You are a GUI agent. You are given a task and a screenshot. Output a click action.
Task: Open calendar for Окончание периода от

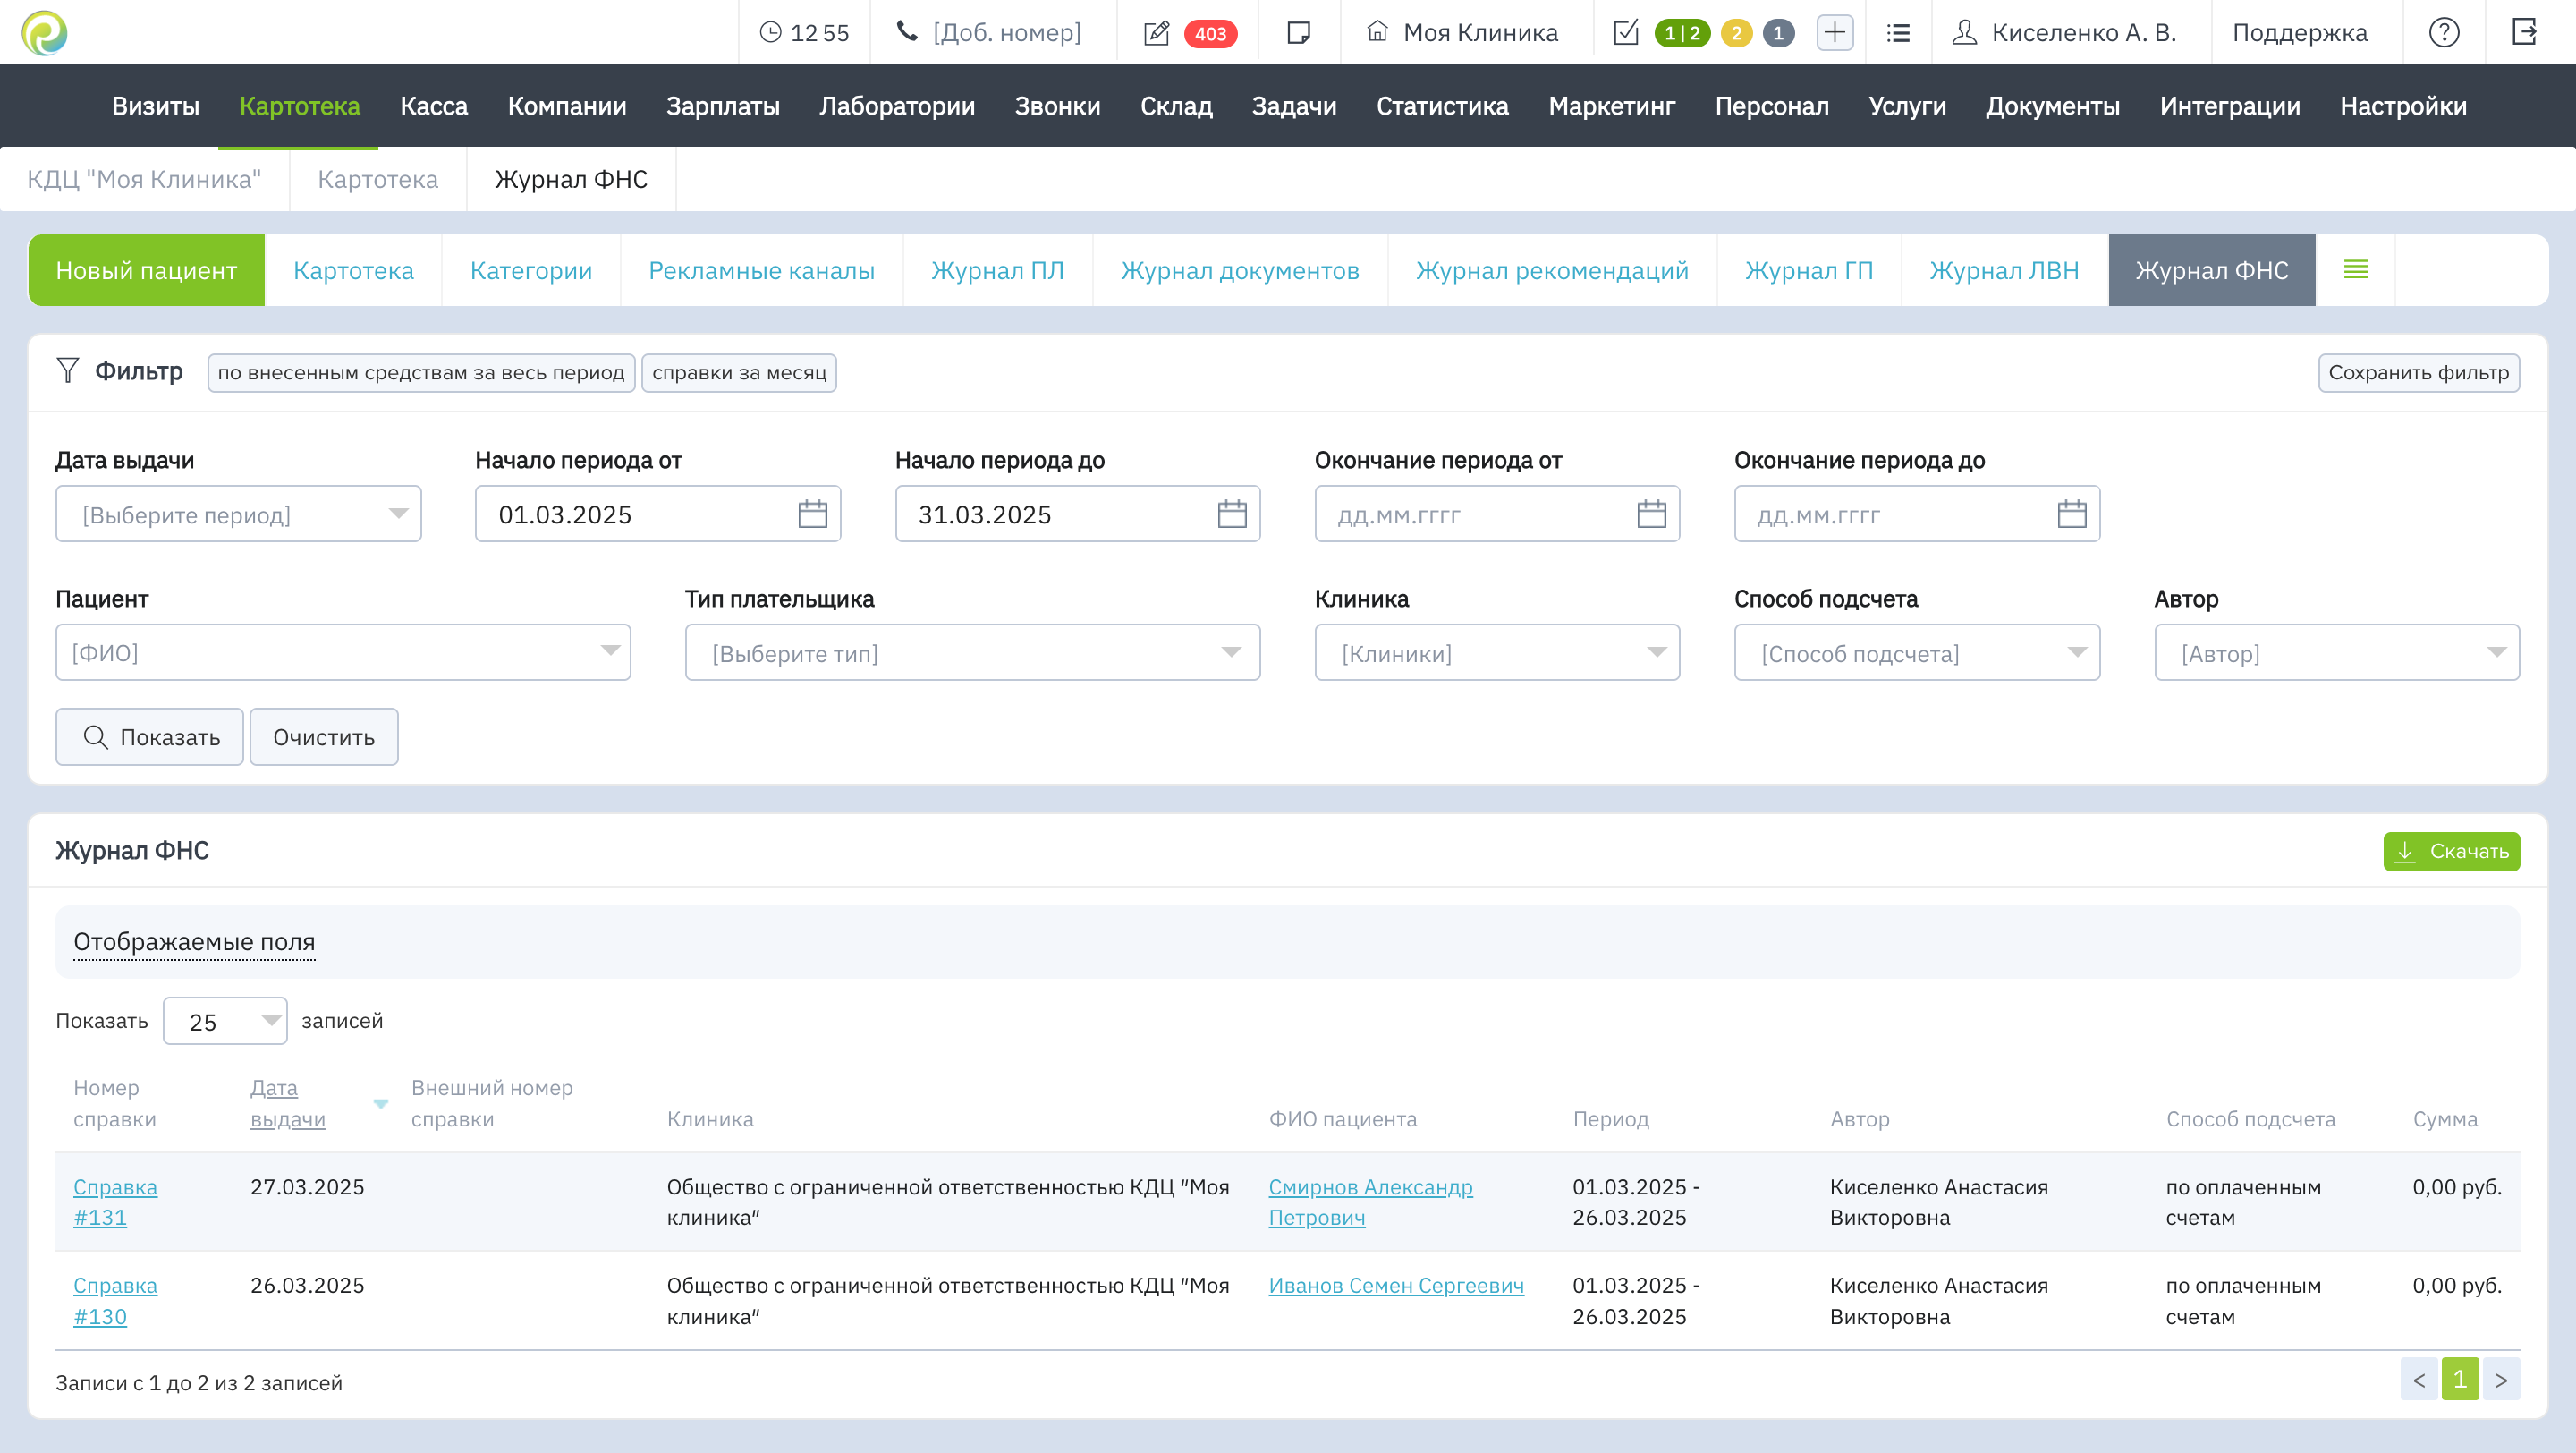tap(1651, 514)
